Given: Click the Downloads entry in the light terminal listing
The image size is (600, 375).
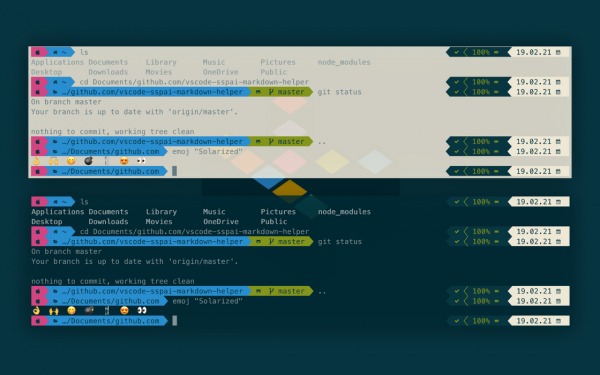Looking at the screenshot, I should click(x=108, y=72).
